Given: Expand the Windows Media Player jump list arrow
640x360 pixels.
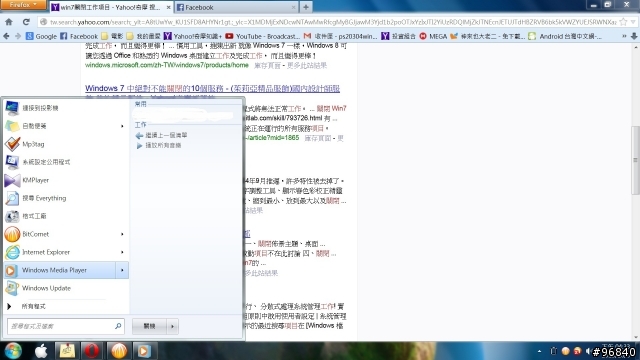Looking at the screenshot, I should tap(122, 270).
